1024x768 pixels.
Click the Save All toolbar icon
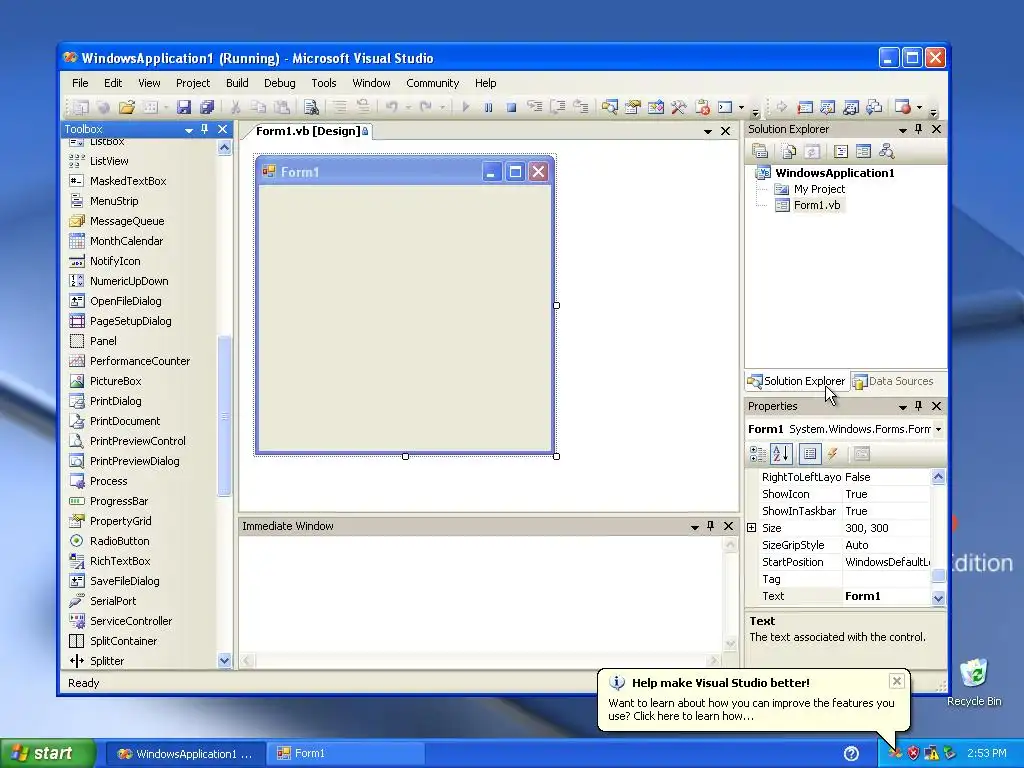click(x=207, y=107)
